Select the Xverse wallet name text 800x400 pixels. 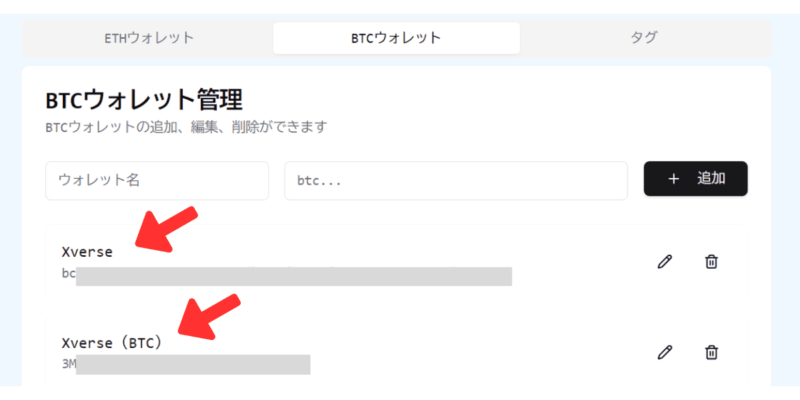pos(87,252)
